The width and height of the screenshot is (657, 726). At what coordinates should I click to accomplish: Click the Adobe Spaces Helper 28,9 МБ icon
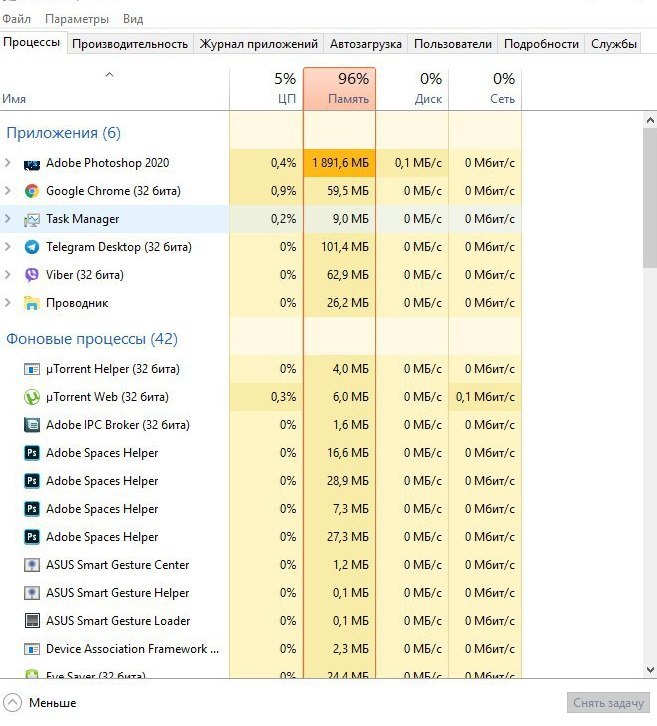tap(31, 481)
